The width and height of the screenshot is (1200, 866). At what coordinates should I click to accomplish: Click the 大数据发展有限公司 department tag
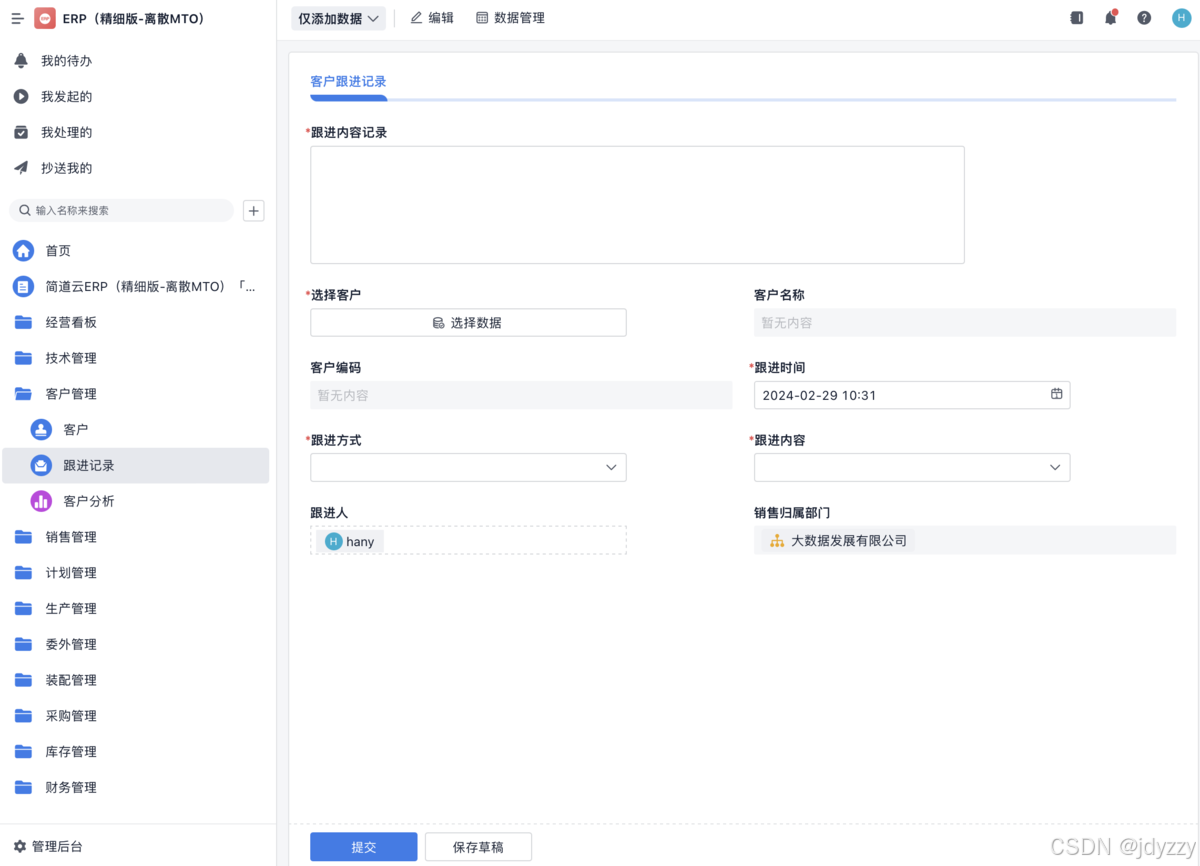pyautogui.click(x=838, y=541)
